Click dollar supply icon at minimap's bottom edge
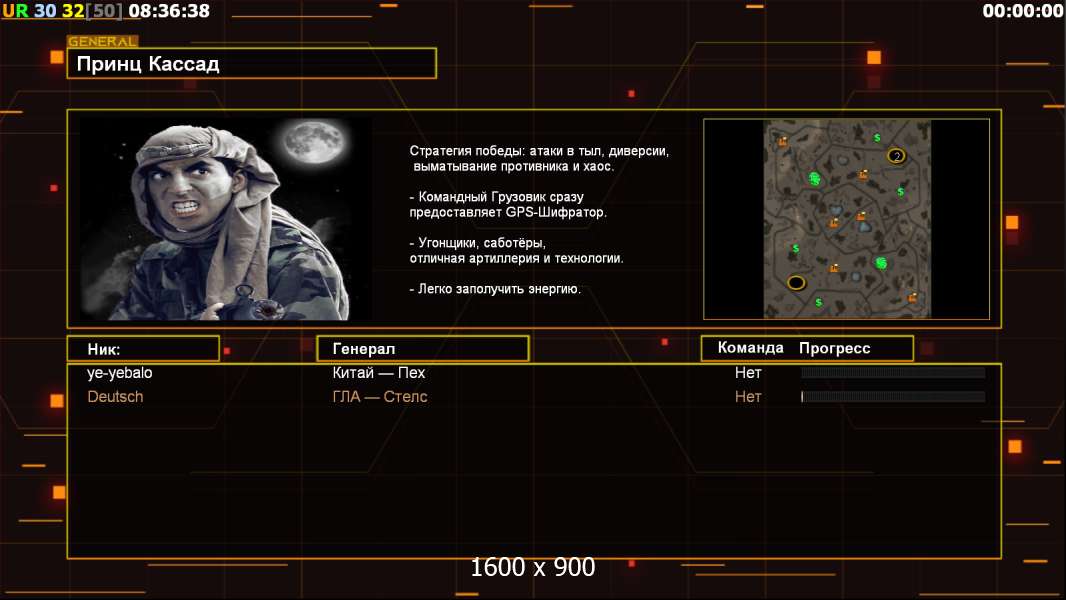The width and height of the screenshot is (1066, 600). point(819,302)
